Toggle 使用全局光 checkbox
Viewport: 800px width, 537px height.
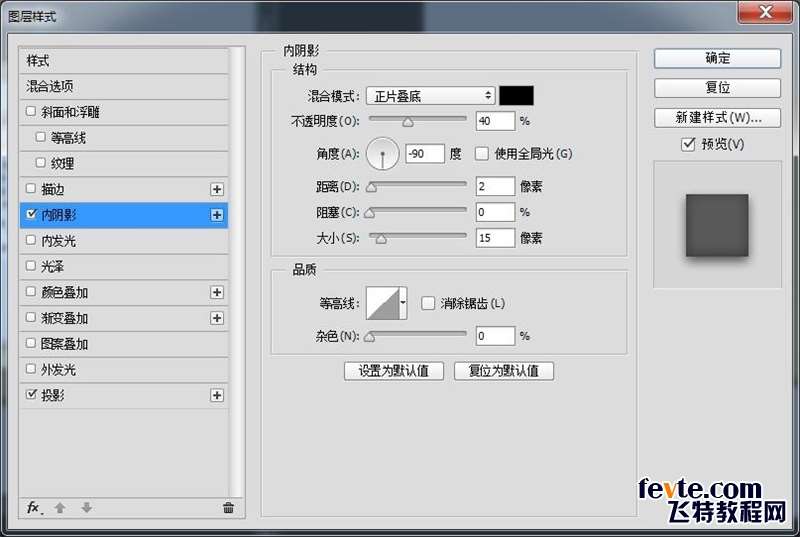(482, 154)
